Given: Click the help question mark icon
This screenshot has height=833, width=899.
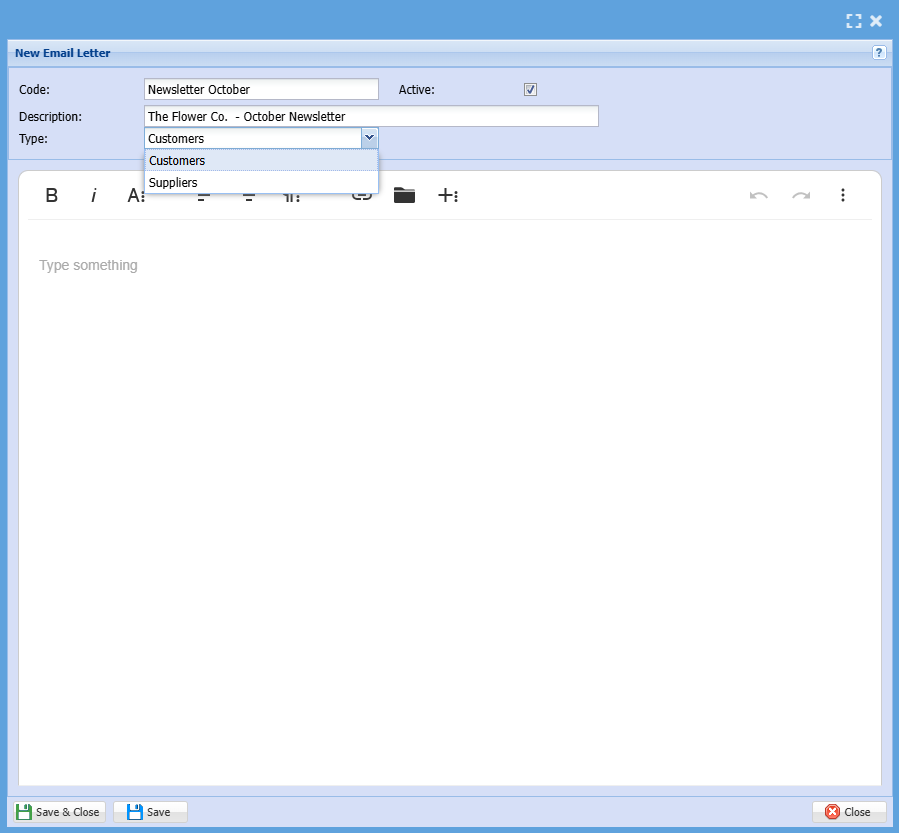Looking at the screenshot, I should click(879, 53).
